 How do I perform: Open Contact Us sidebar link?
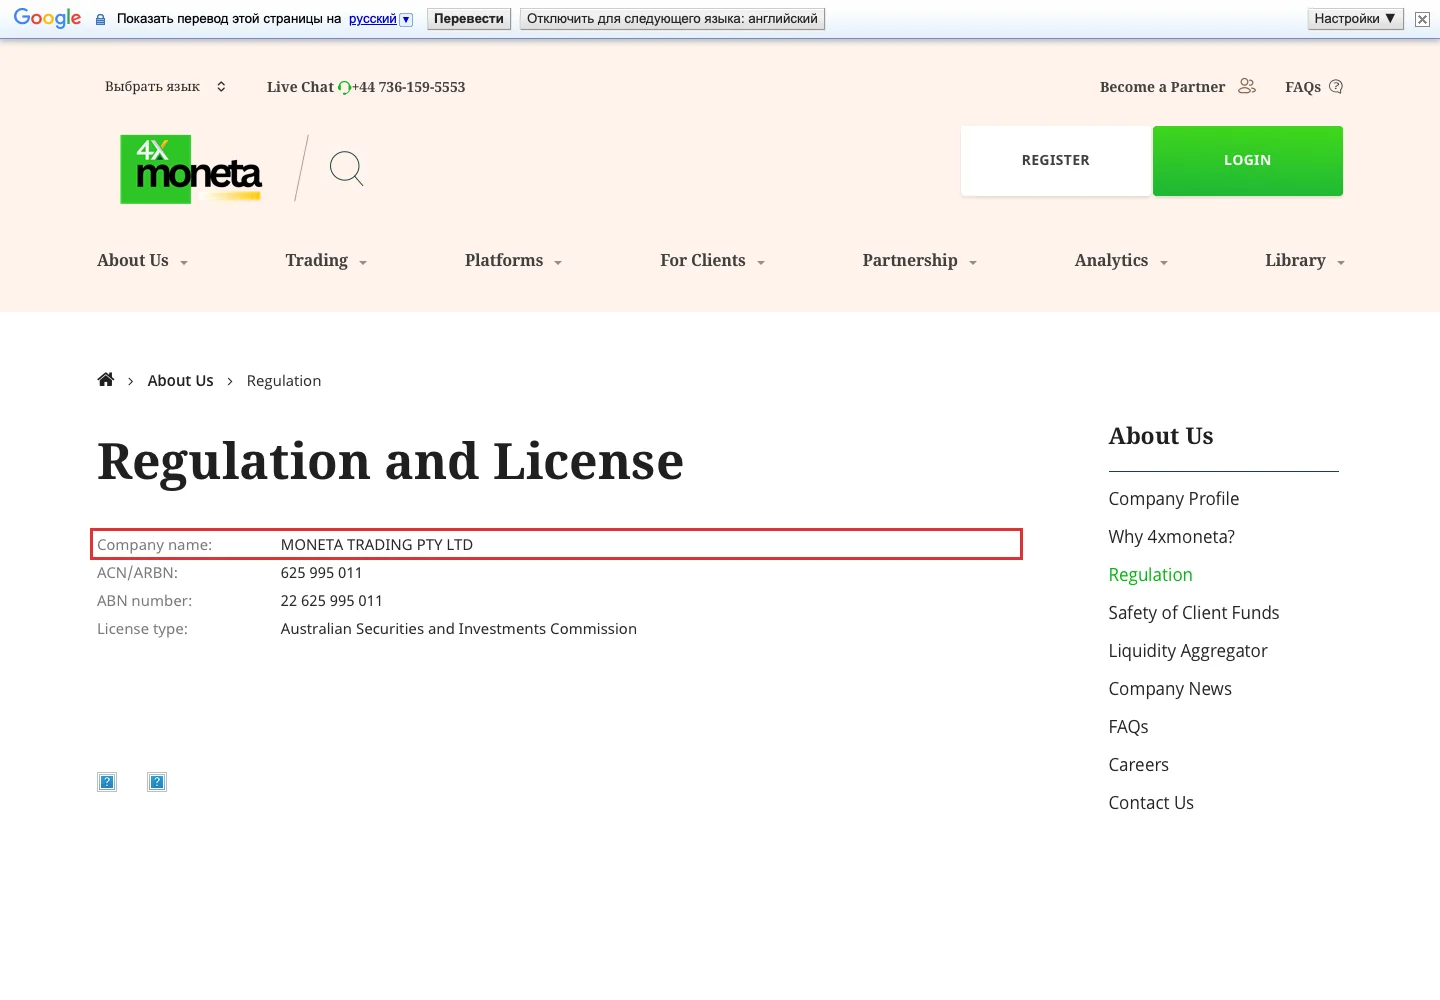[x=1150, y=802]
